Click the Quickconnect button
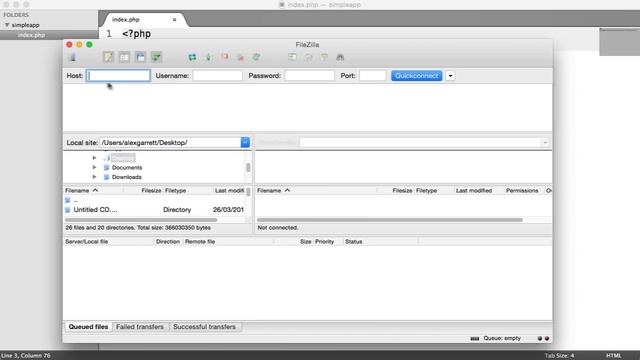 tap(417, 76)
